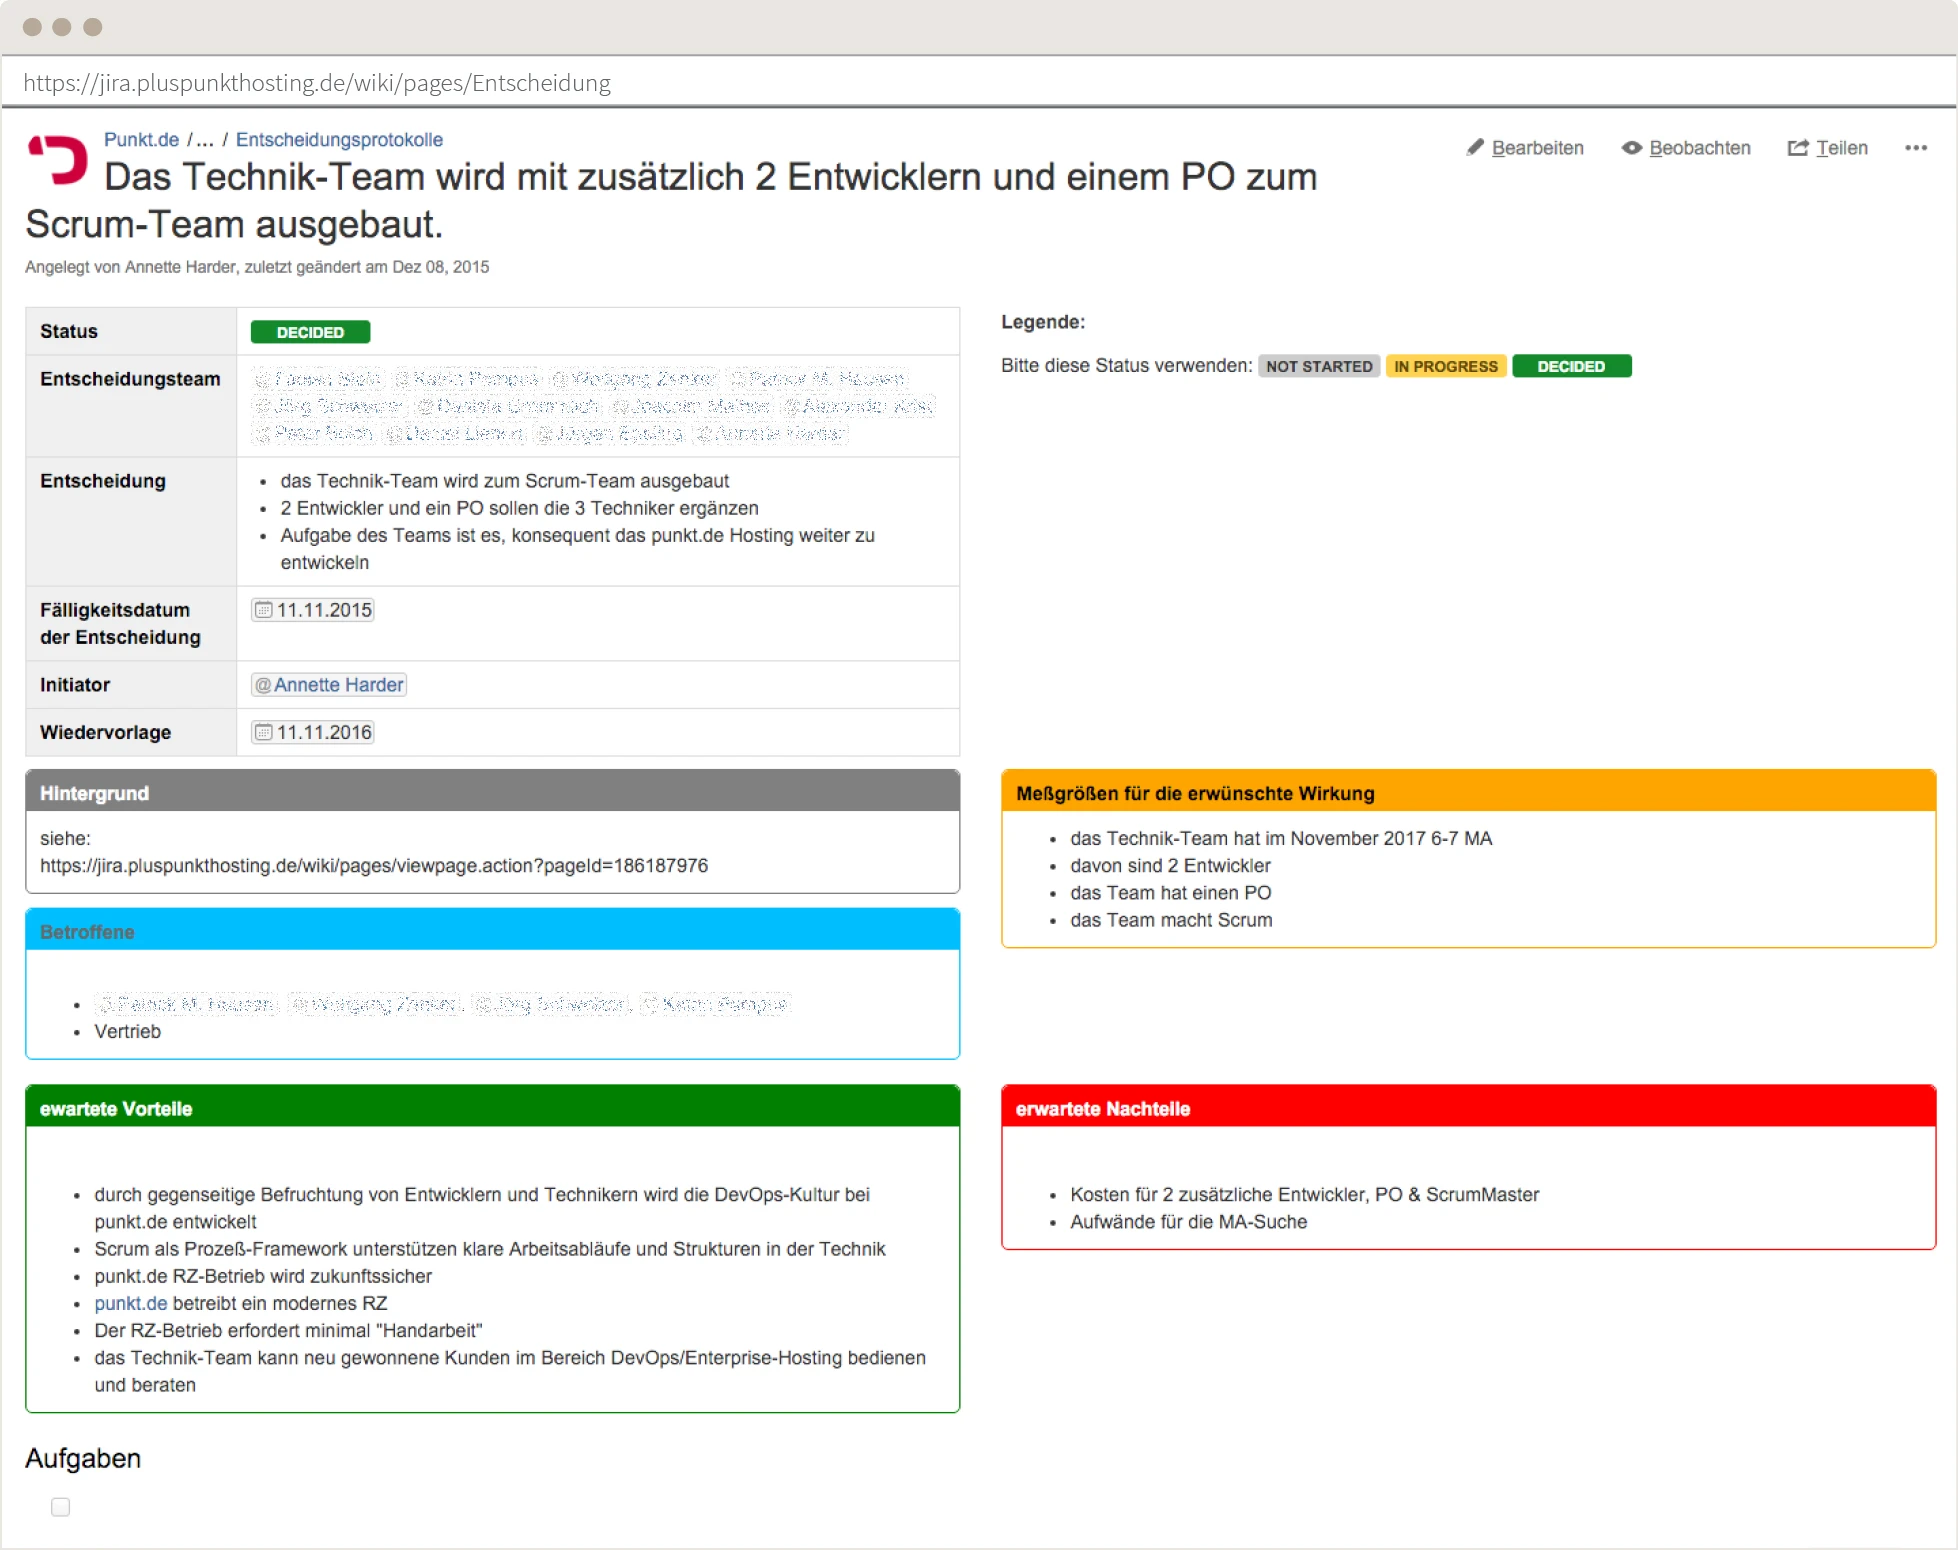1958x1550 pixels.
Task: Click bullet 'das Technik-Team kann neu gewonnene Kunden'
Action: click(510, 1372)
